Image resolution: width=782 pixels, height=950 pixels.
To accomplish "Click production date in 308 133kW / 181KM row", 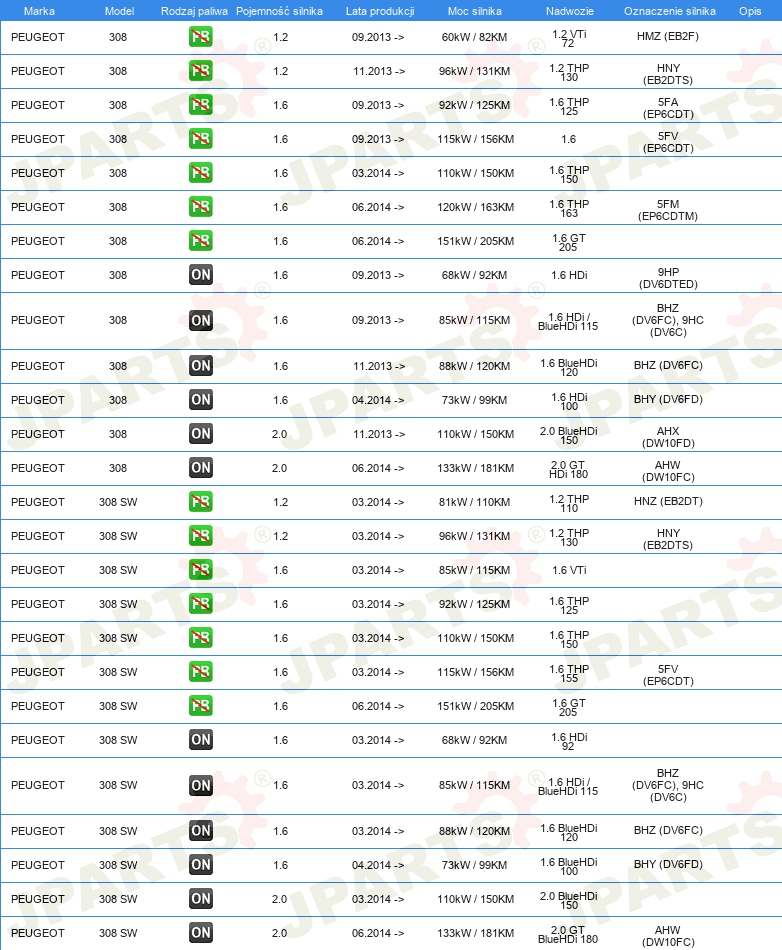I will click(379, 468).
